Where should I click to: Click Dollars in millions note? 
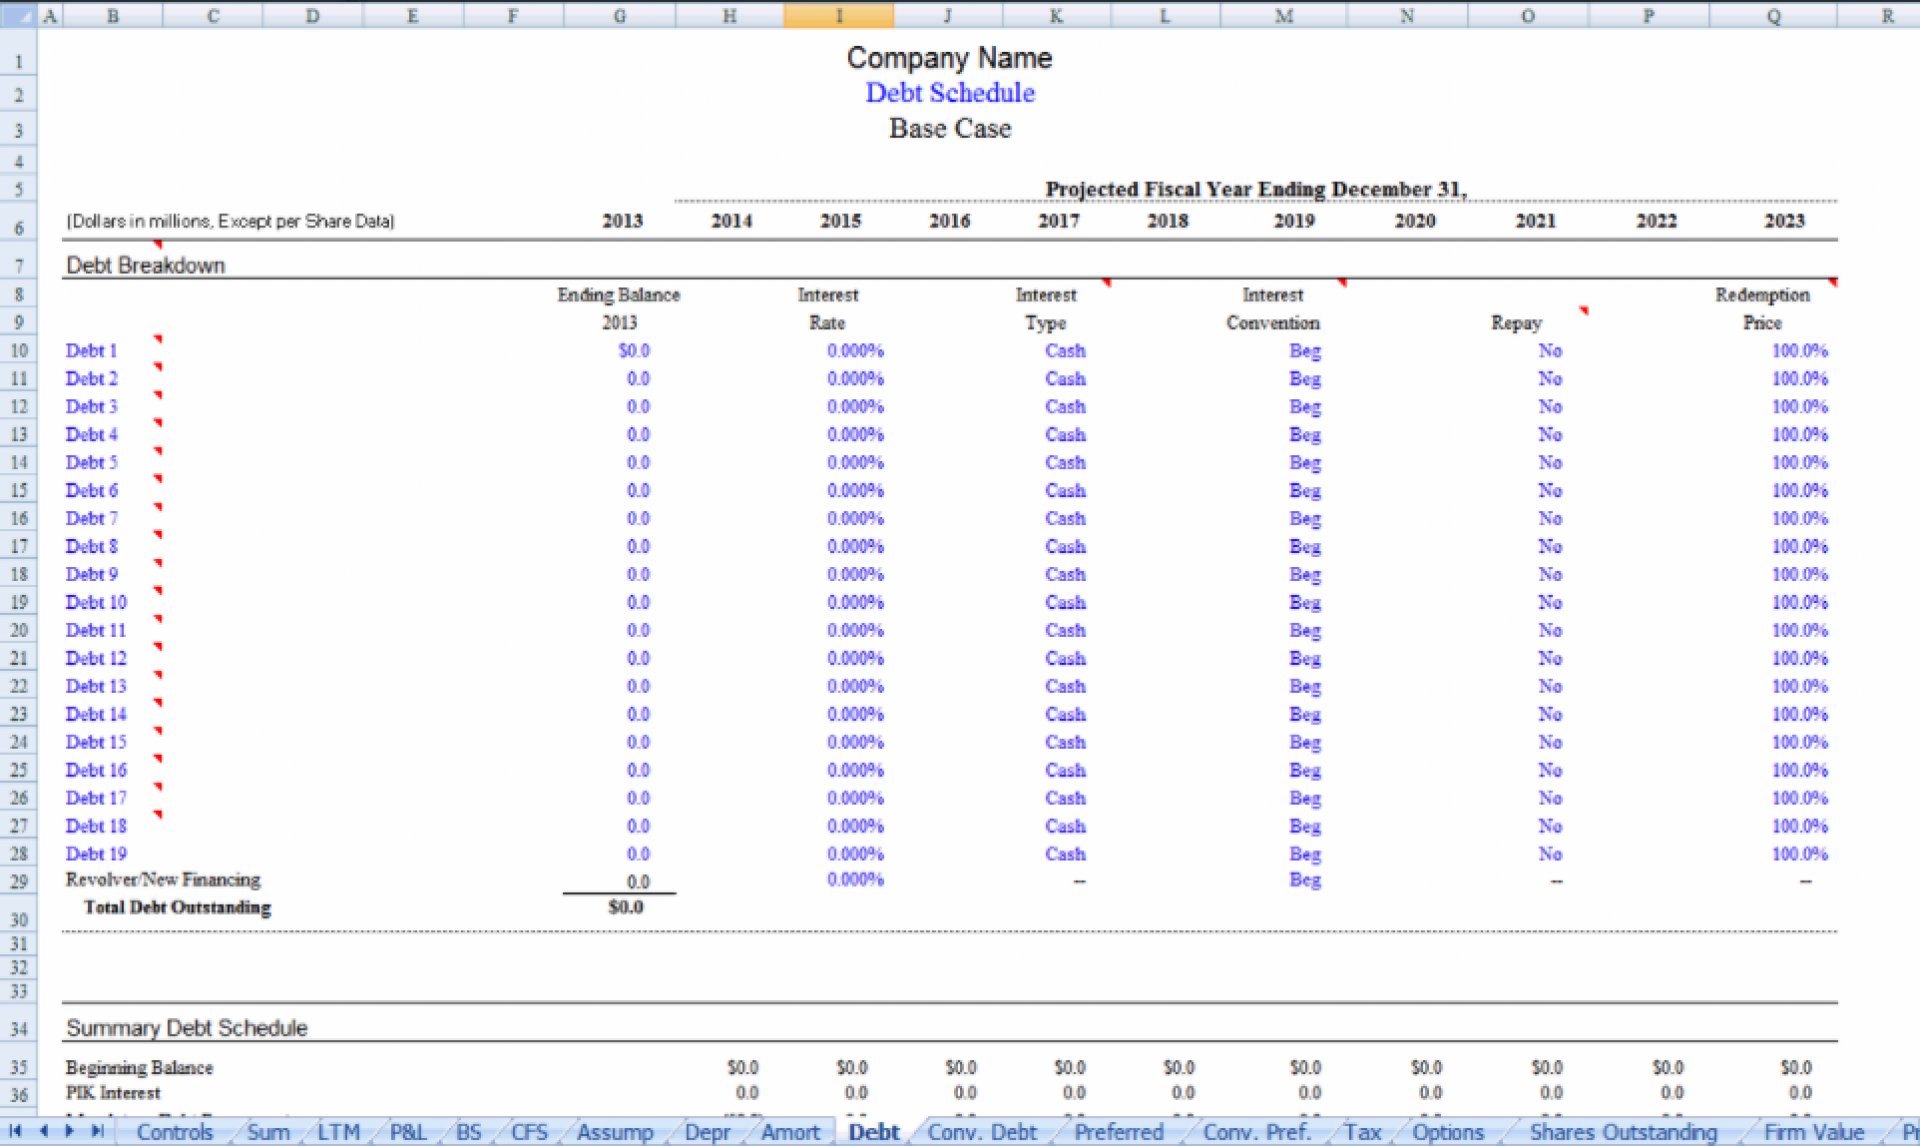[x=230, y=221]
